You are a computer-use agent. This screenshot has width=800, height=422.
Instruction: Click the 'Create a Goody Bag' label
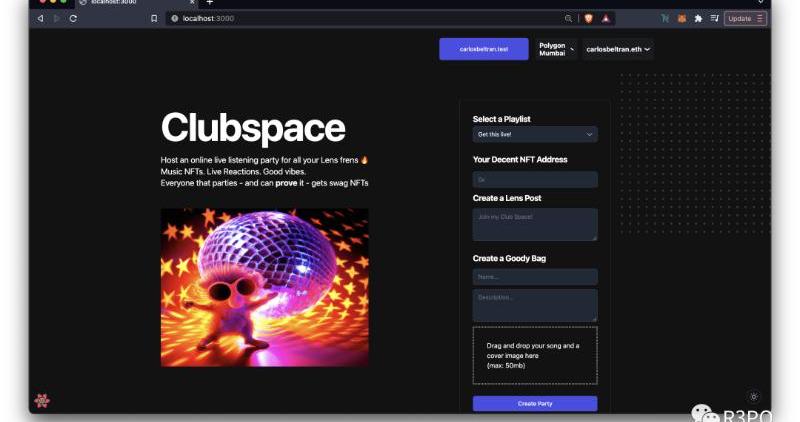point(509,259)
